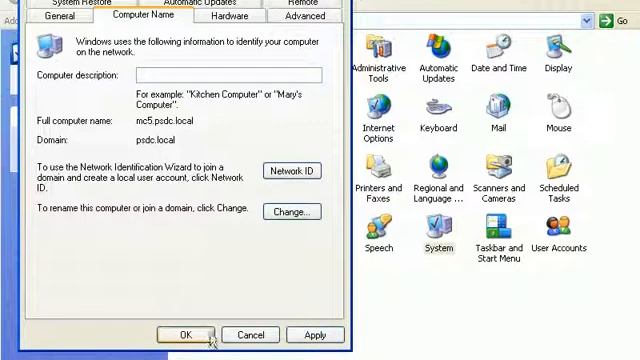Confirm with the OK button
This screenshot has height=360, width=640.
click(x=186, y=335)
